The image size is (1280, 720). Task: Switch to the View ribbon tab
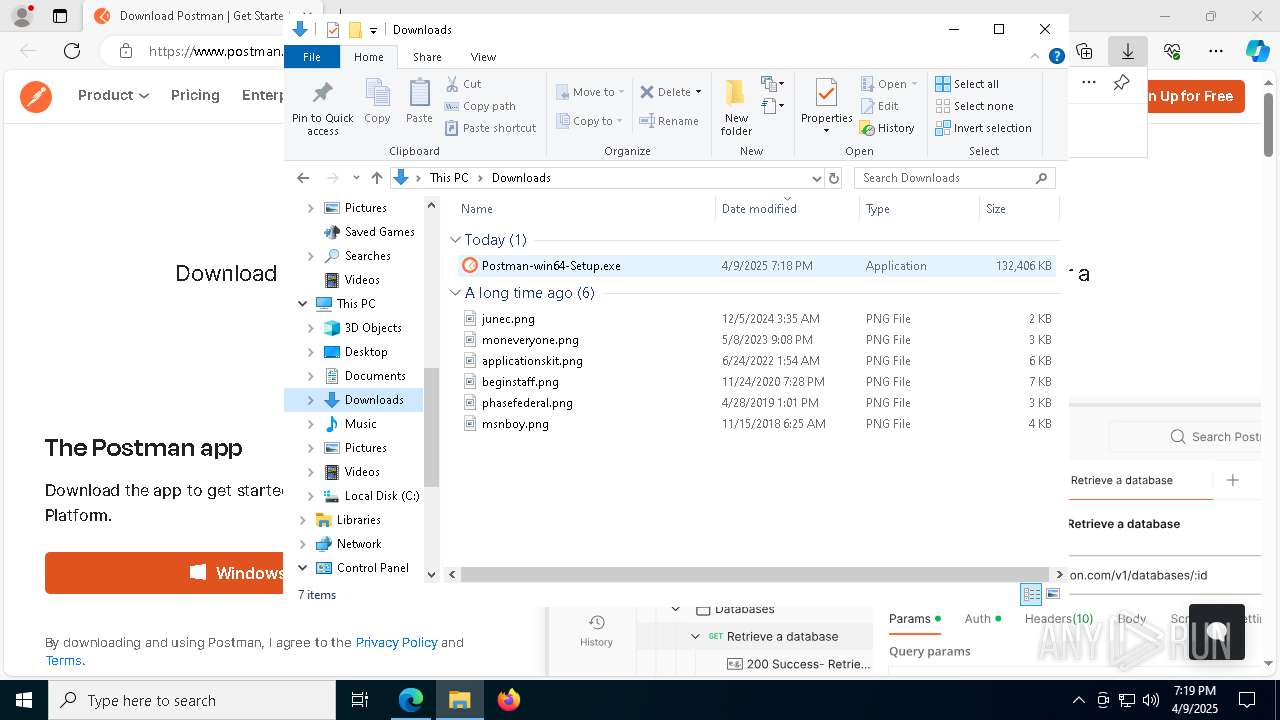[x=483, y=57]
